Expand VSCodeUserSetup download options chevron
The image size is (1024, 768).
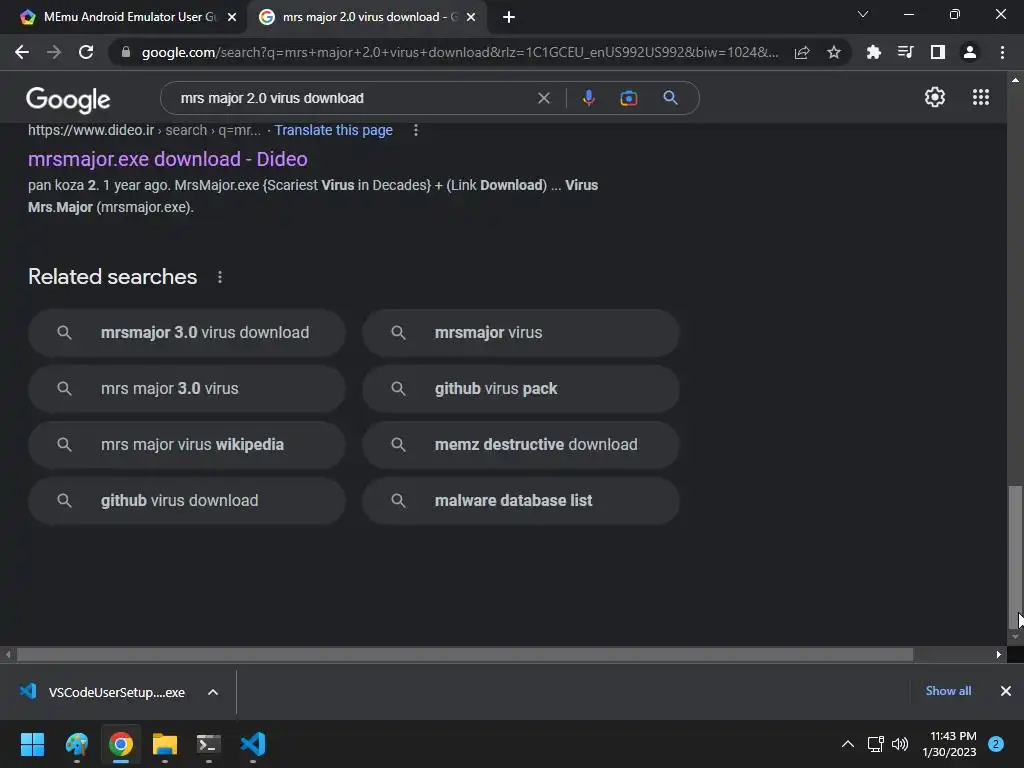coord(213,692)
